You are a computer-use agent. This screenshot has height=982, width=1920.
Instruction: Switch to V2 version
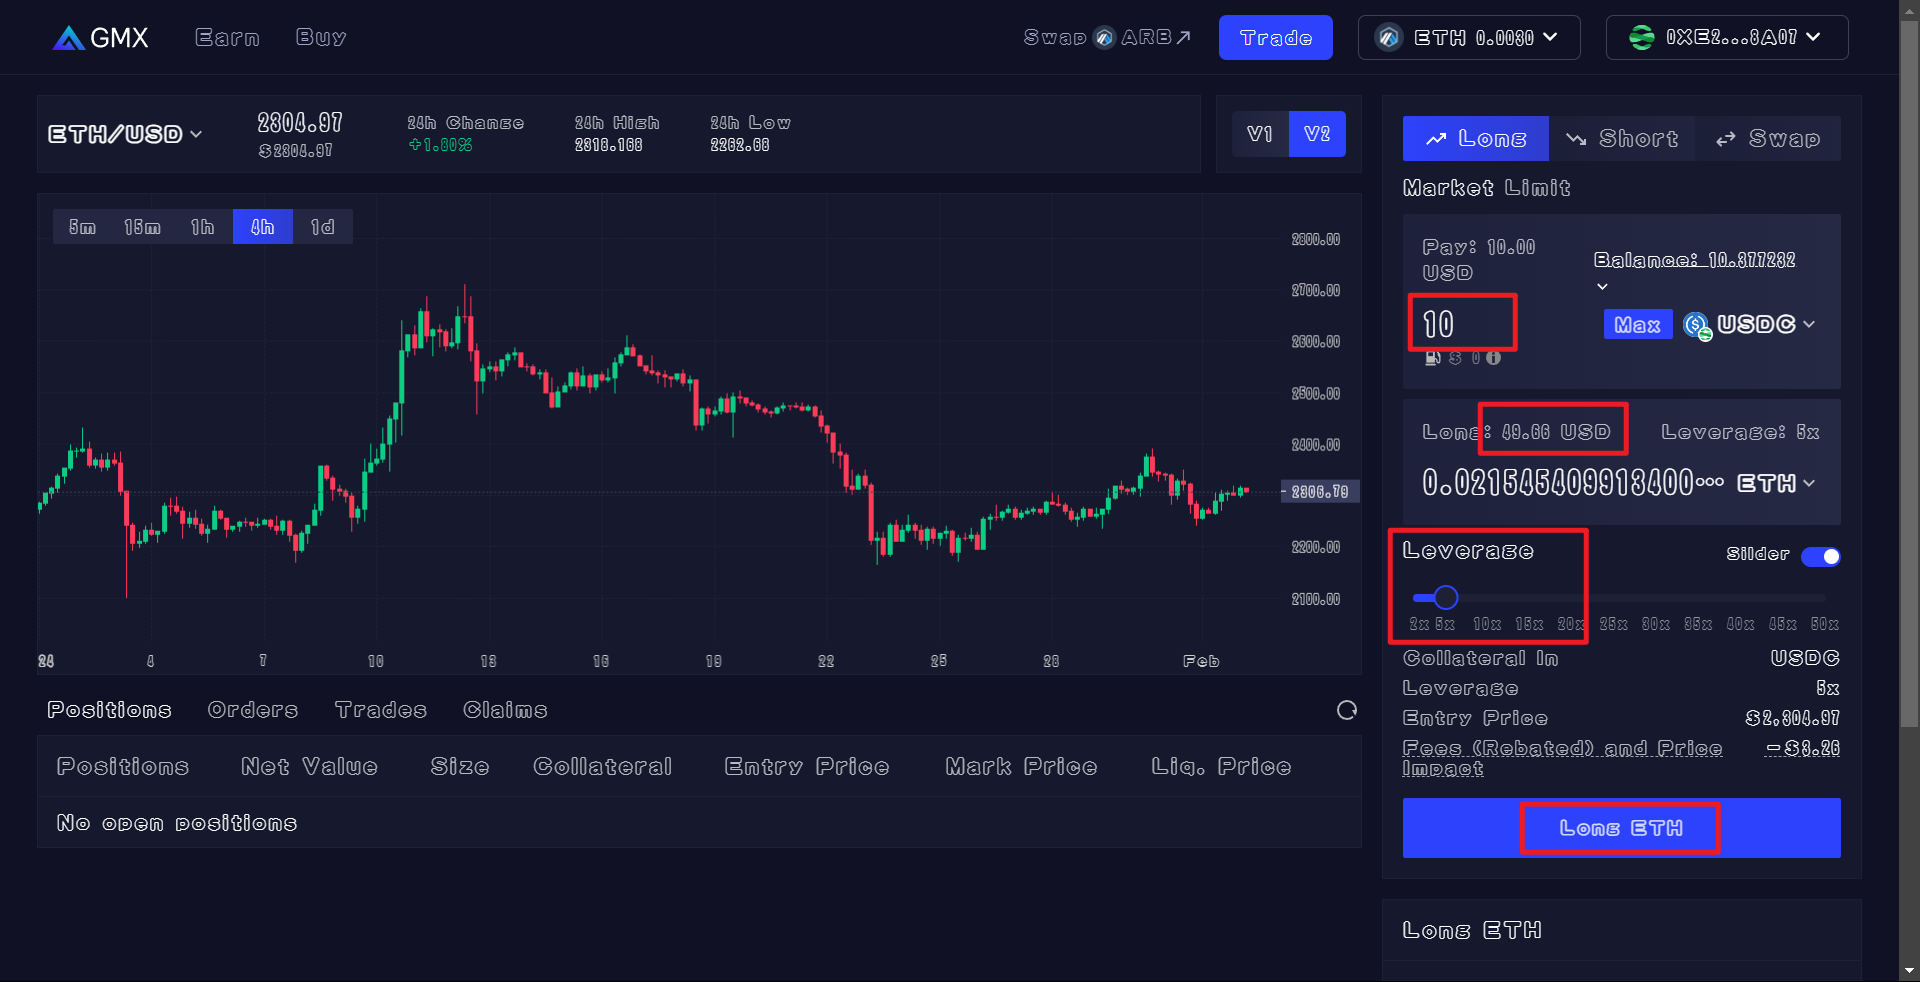[1317, 134]
